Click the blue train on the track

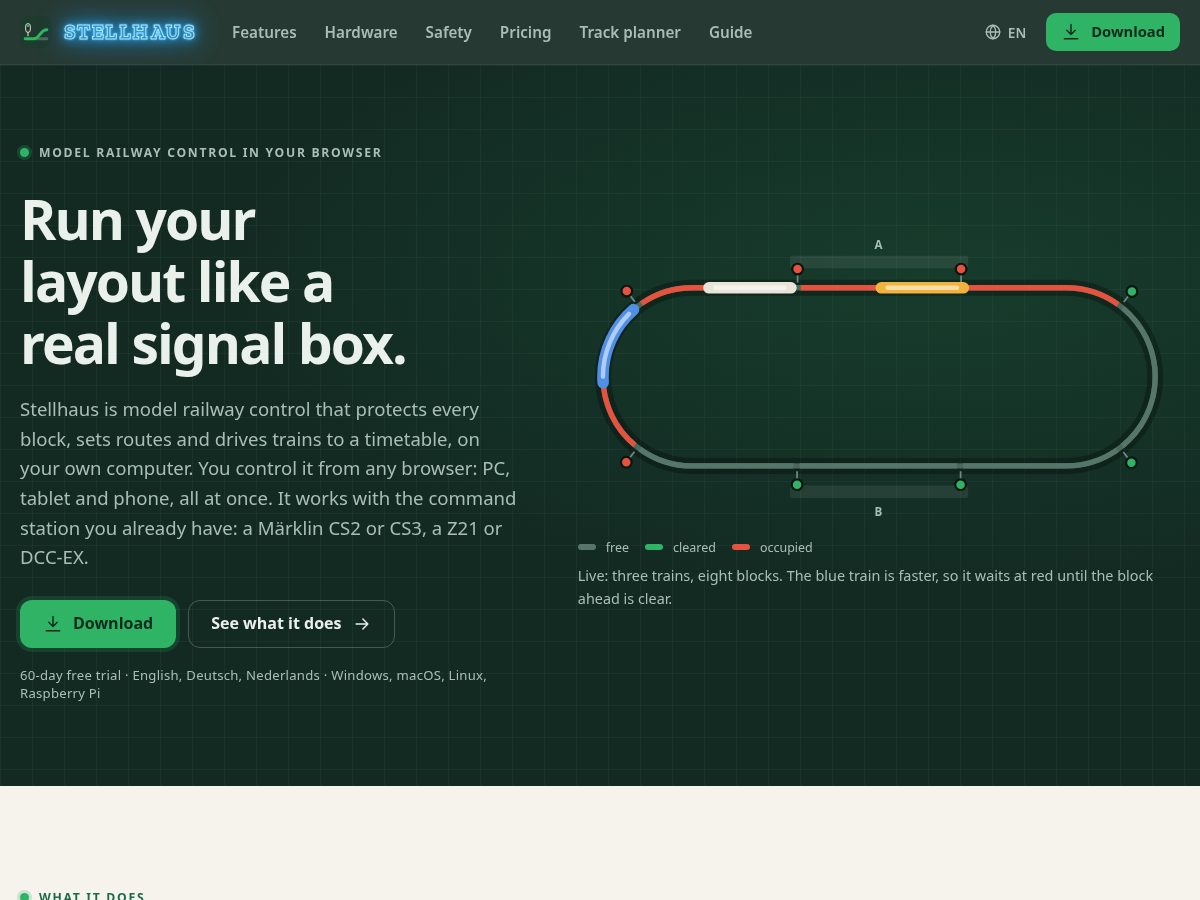(613, 345)
